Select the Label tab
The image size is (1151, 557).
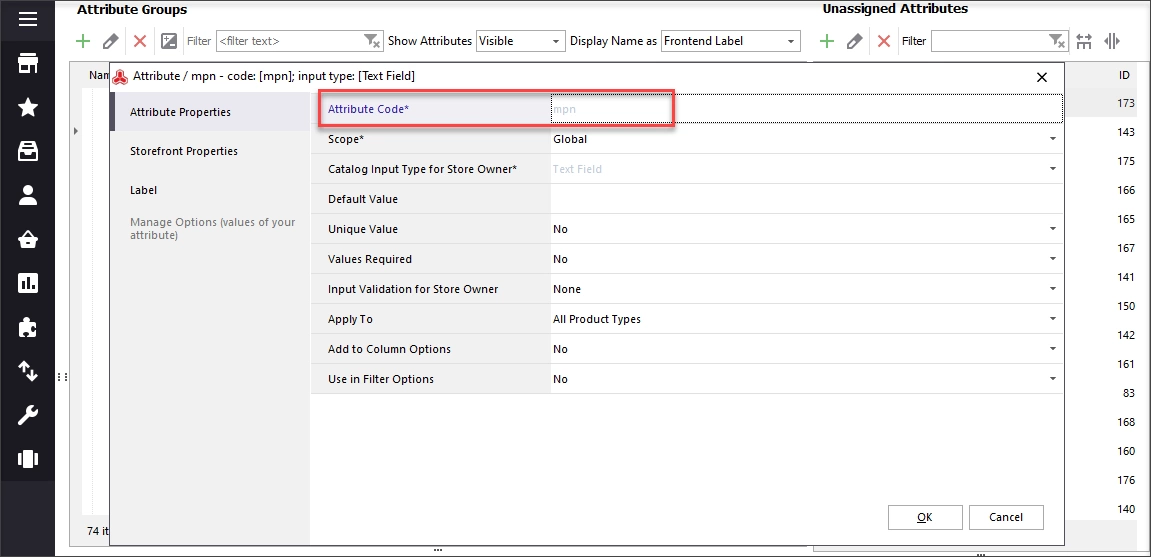pos(143,190)
